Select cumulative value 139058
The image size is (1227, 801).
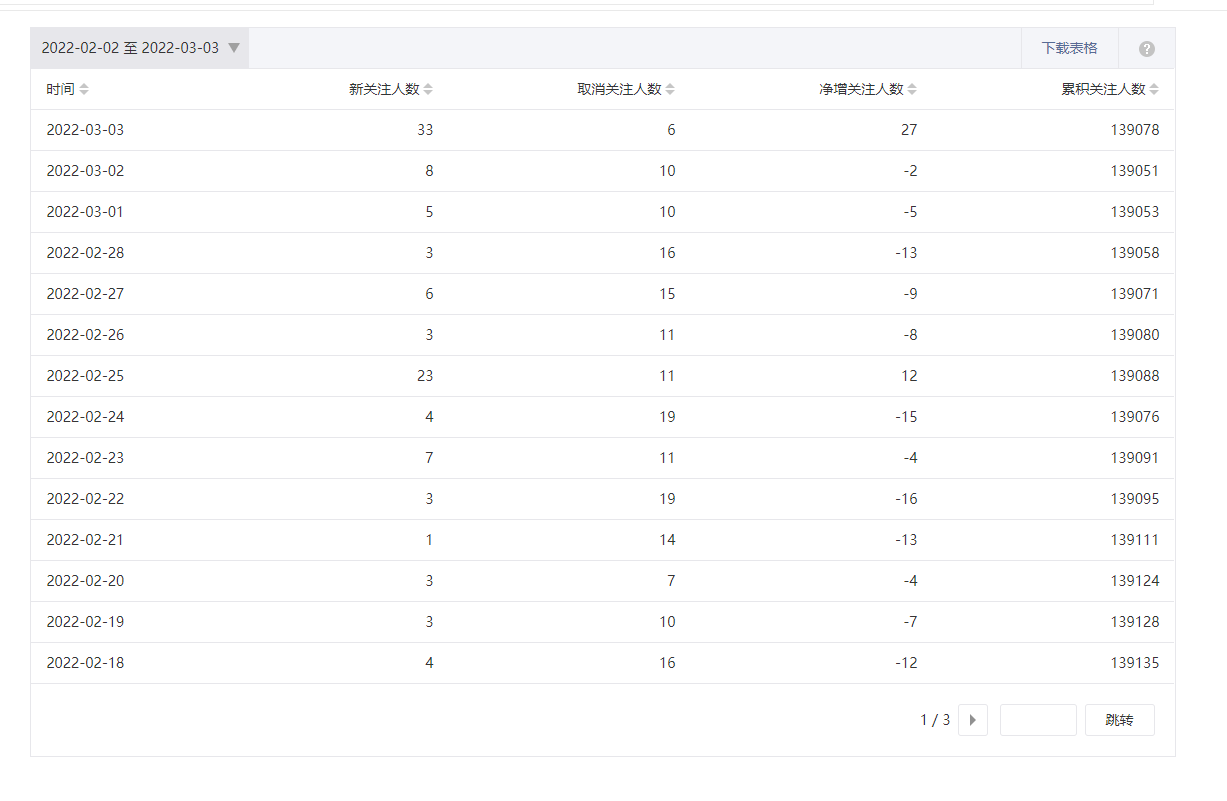1135,253
